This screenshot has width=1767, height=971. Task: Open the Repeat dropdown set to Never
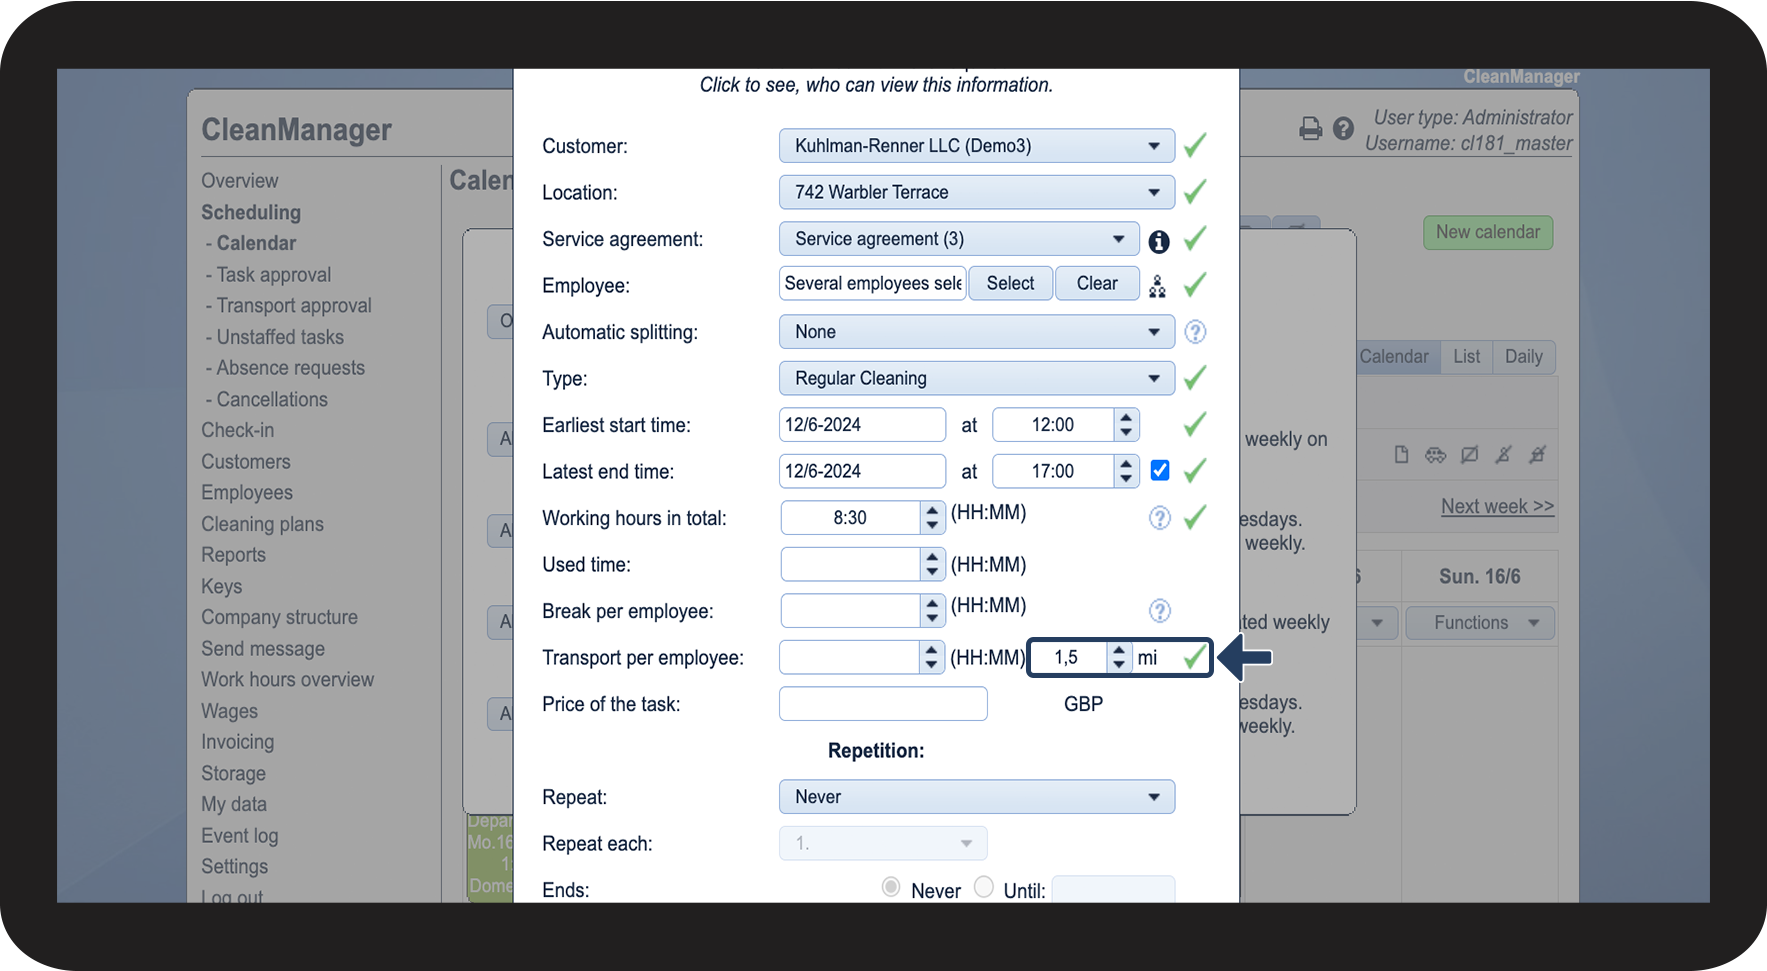pos(976,797)
